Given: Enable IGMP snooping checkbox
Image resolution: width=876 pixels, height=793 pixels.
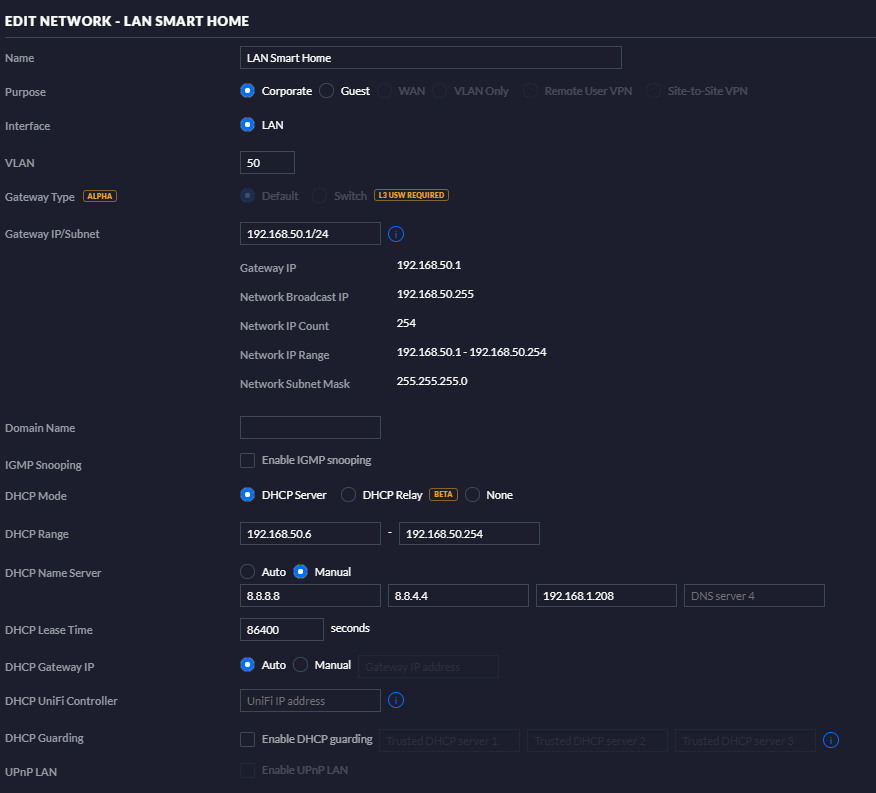Looking at the screenshot, I should [x=247, y=460].
